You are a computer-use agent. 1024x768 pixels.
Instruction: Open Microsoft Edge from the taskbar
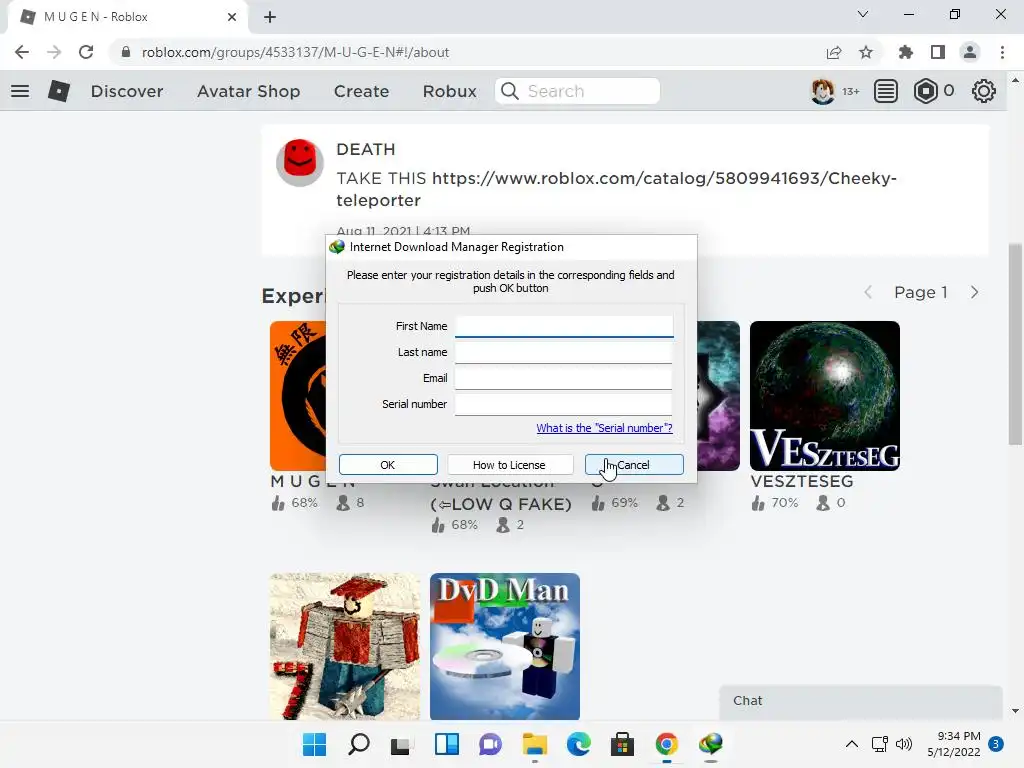pos(579,744)
